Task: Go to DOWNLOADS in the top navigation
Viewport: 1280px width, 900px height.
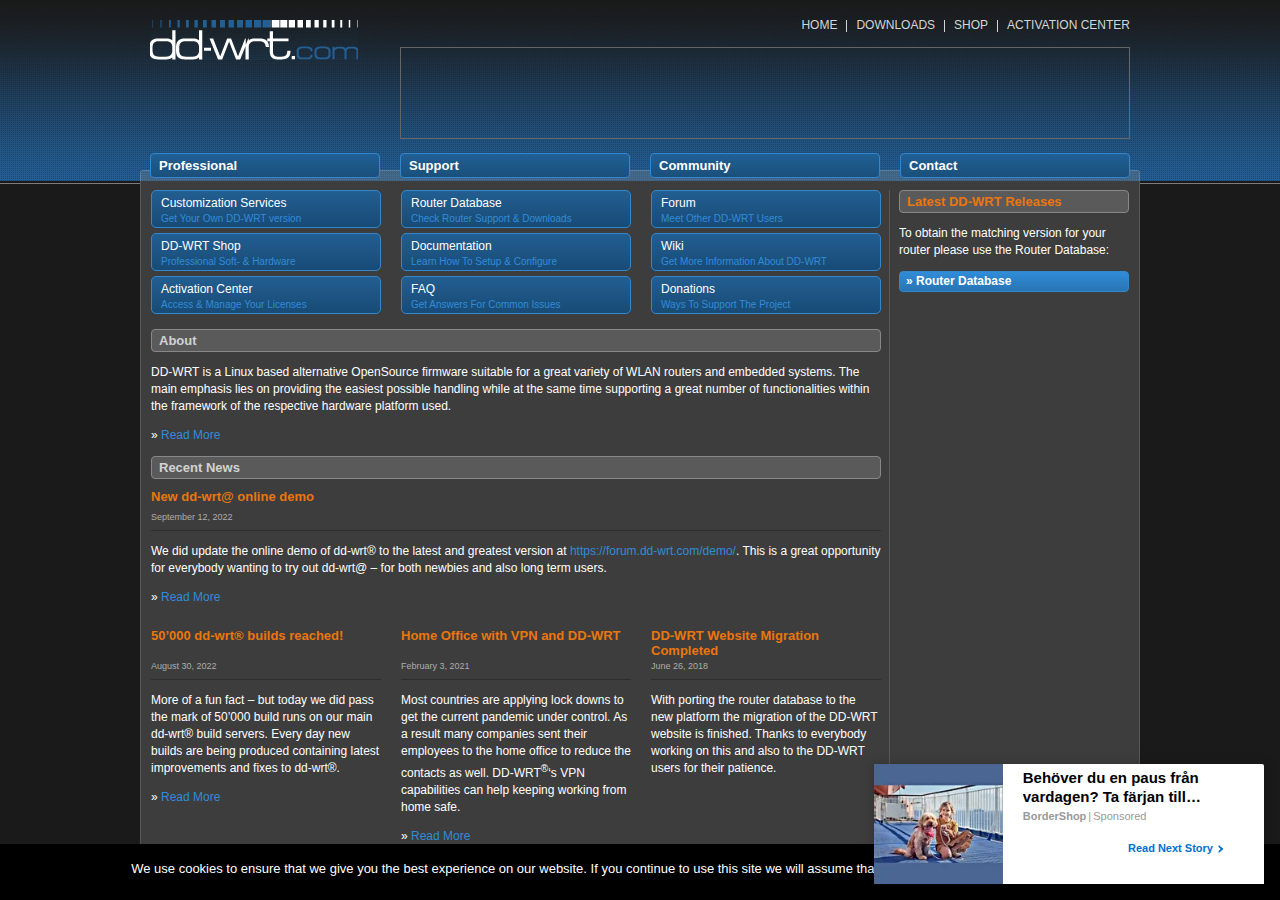Action: click(895, 25)
